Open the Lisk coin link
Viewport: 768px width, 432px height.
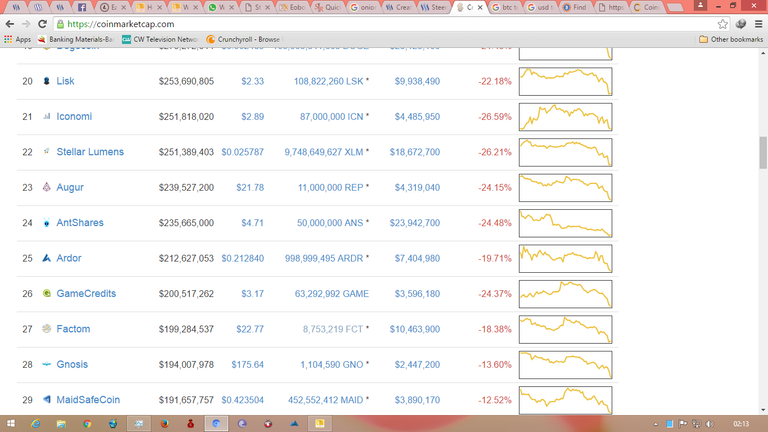tap(65, 81)
